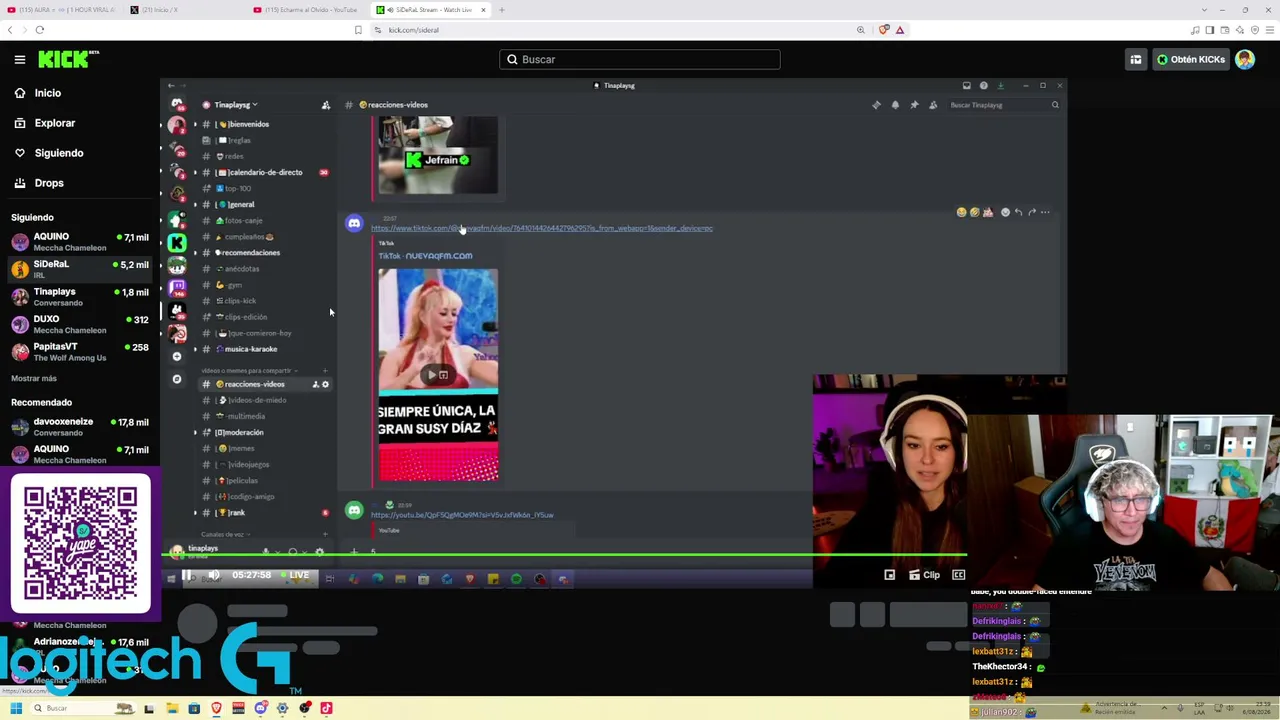Expand the calendario-de-directo channel arrow

tap(195, 172)
